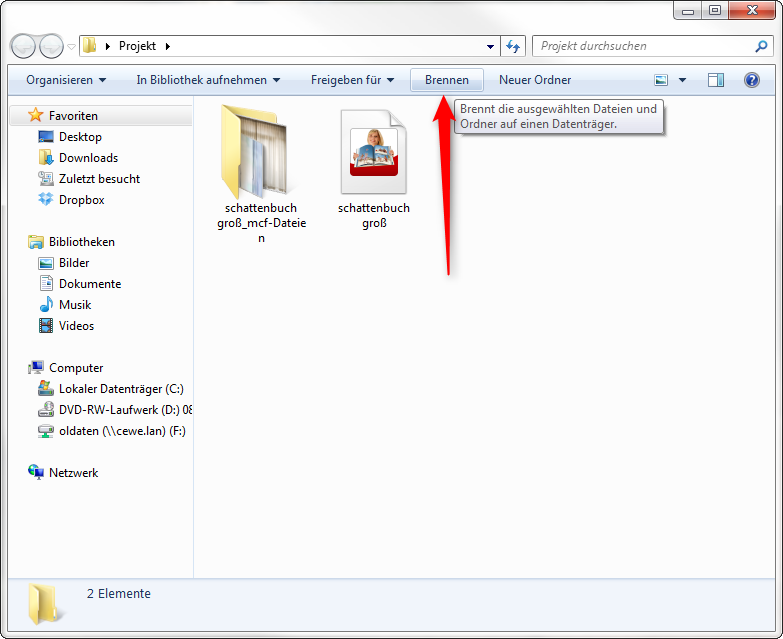Open In Bibliothek aufnehmen menu
Viewport: 783px width, 639px height.
pos(208,80)
